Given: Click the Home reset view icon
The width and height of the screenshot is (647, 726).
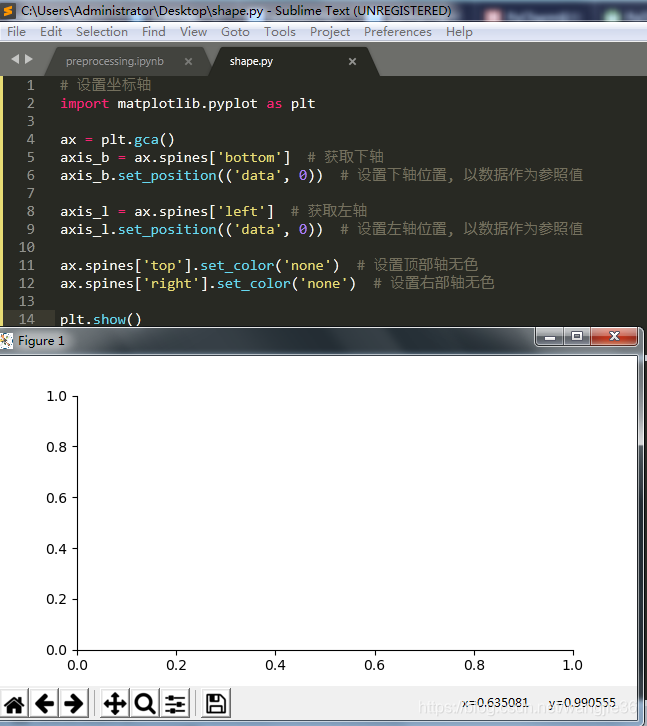Looking at the screenshot, I should (x=14, y=703).
